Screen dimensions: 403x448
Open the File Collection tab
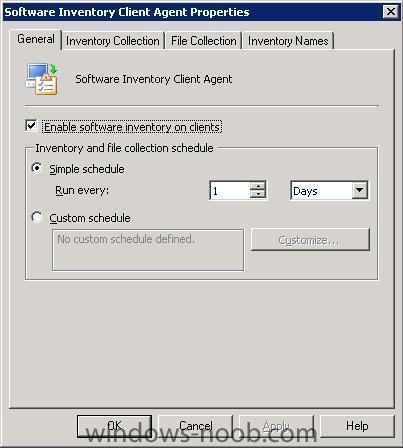[x=204, y=41]
